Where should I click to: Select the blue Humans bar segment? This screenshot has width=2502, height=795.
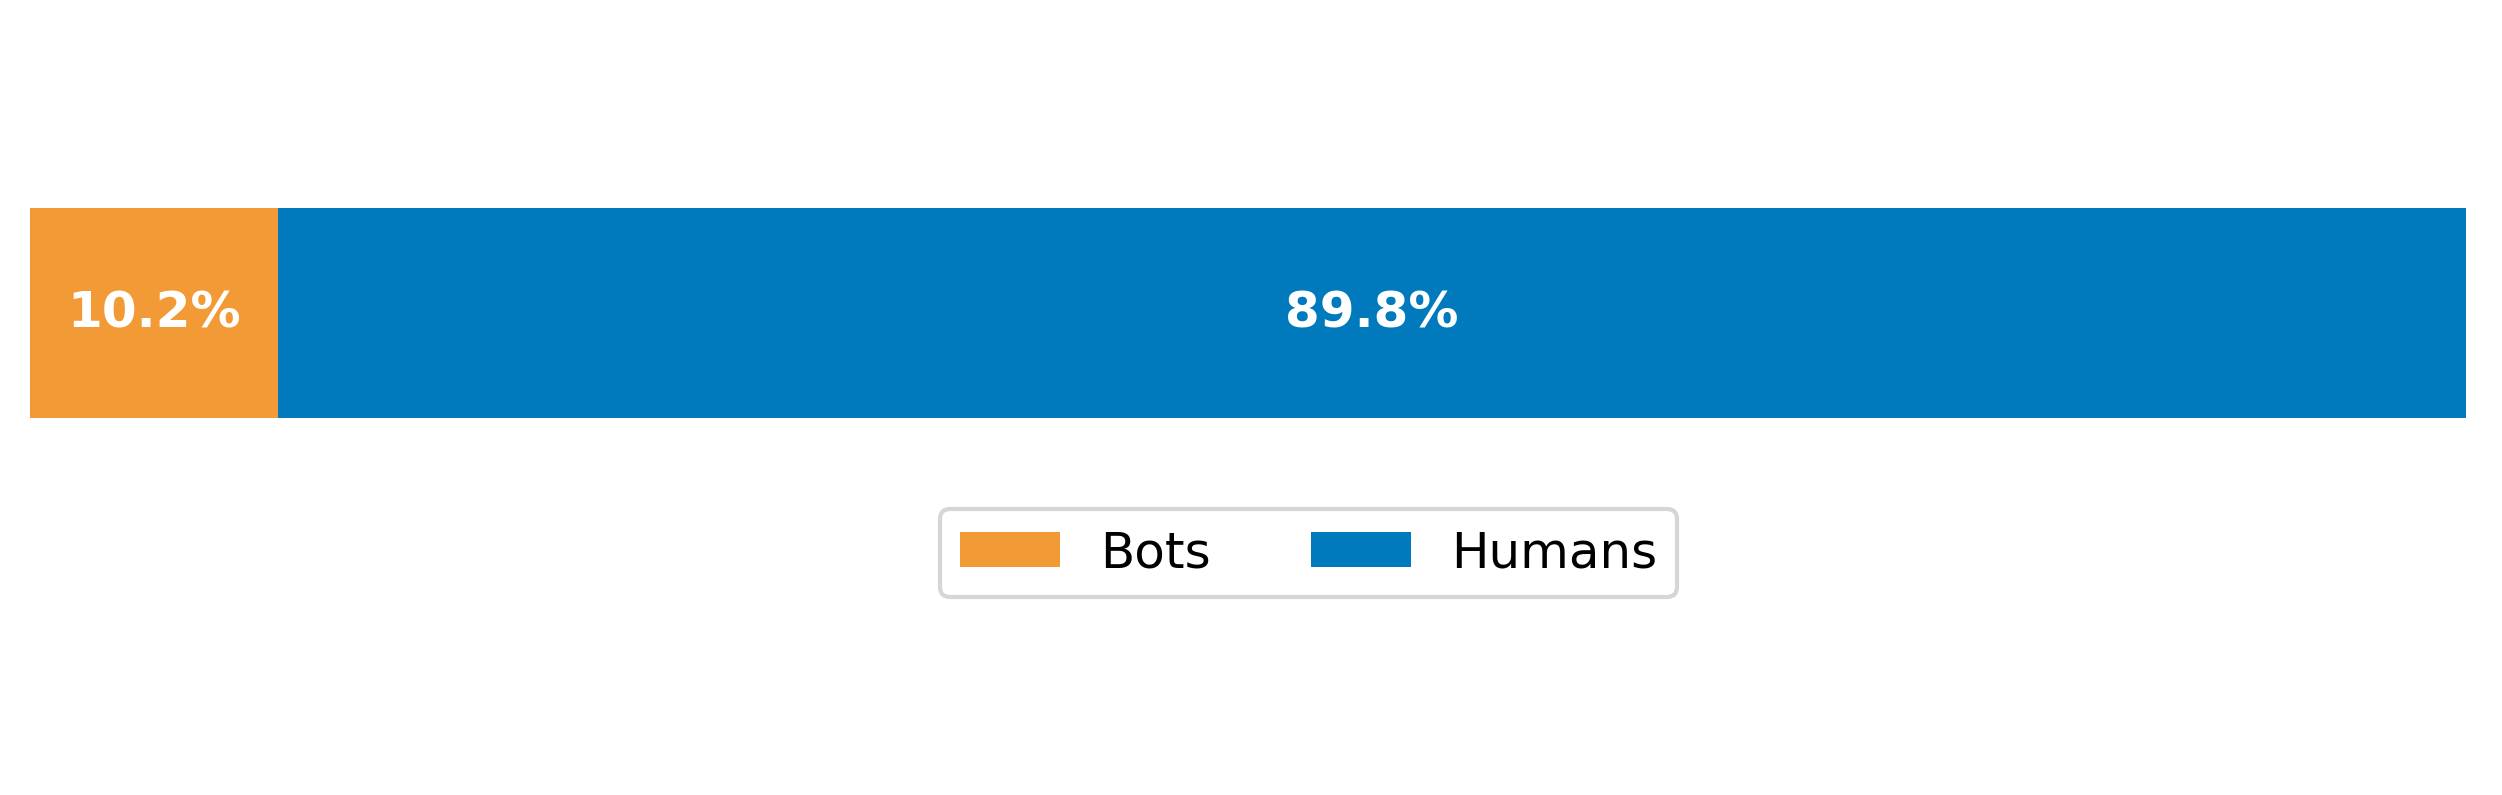point(1372,313)
